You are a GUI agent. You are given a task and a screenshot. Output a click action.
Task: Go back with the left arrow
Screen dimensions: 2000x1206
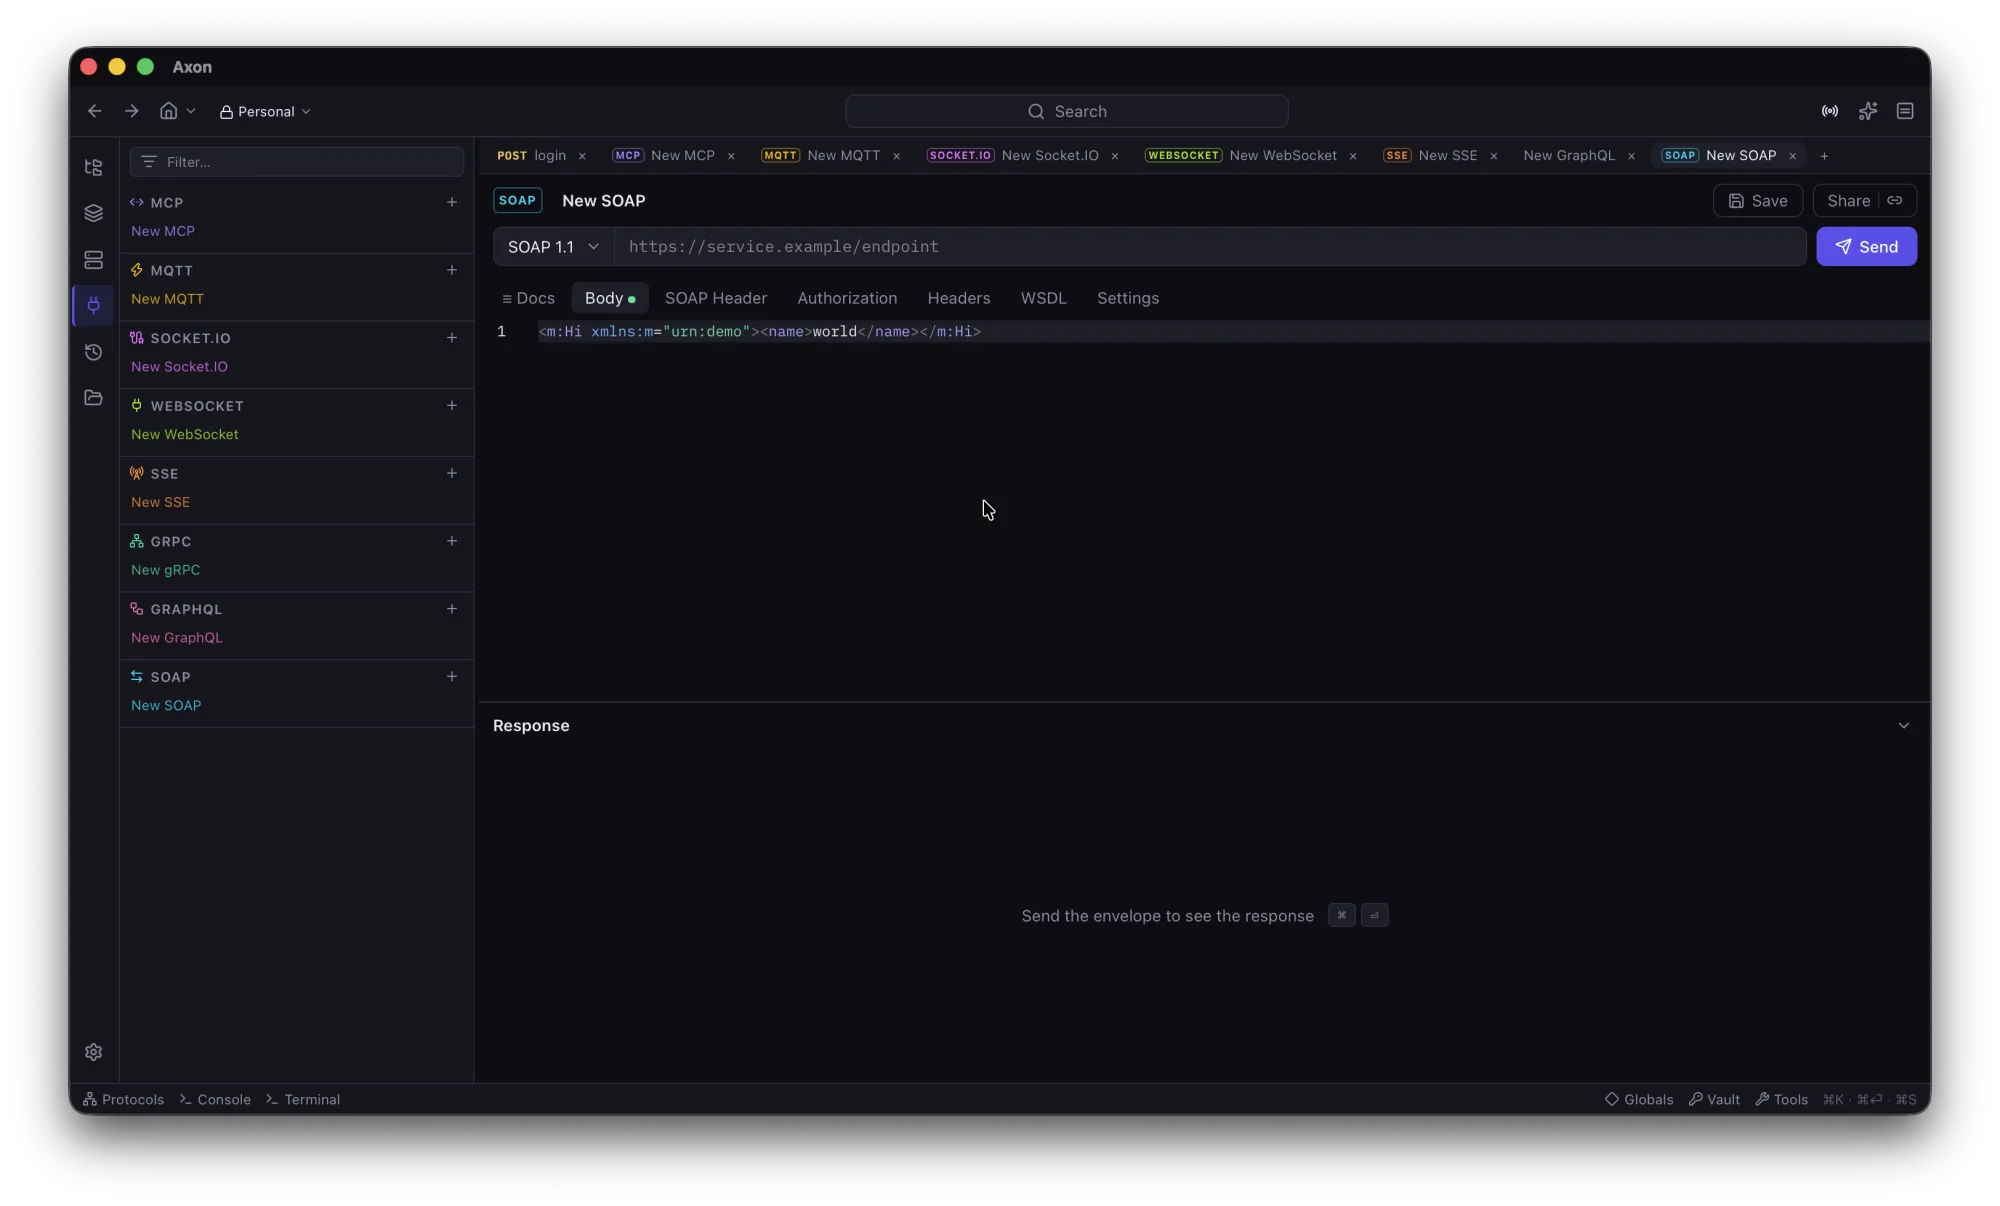point(95,111)
